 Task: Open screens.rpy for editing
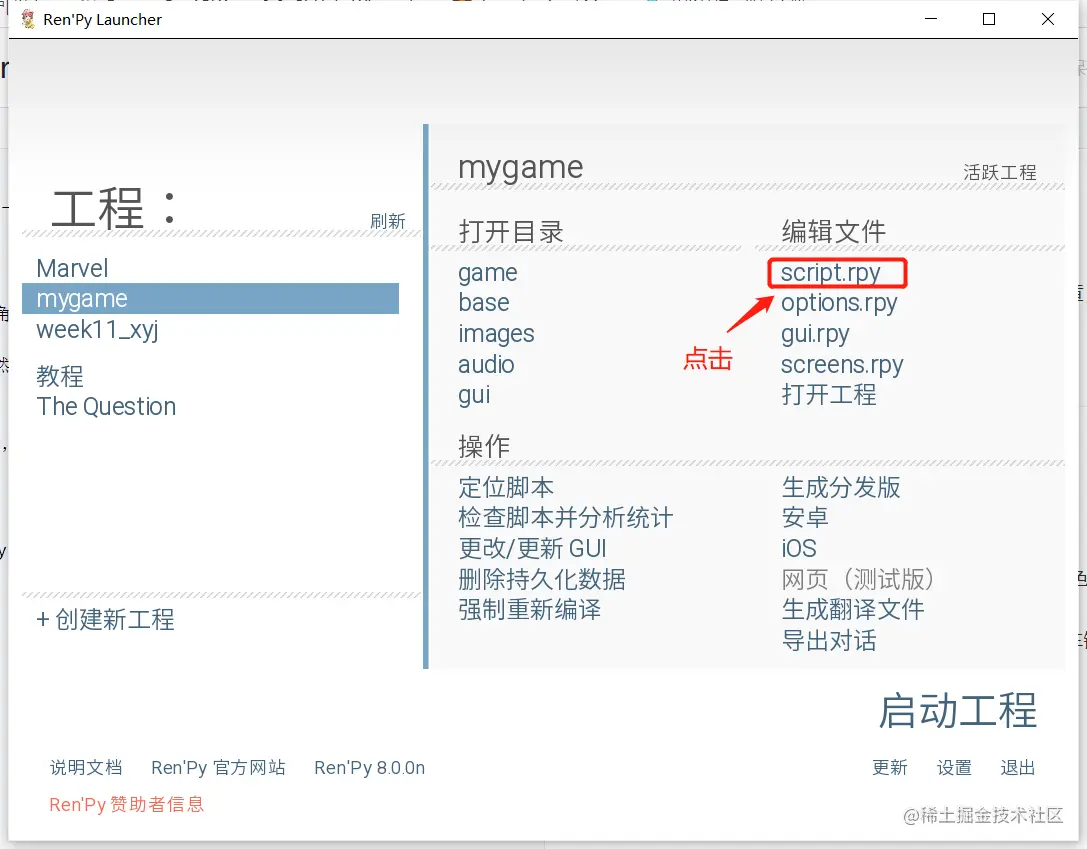[x=842, y=364]
